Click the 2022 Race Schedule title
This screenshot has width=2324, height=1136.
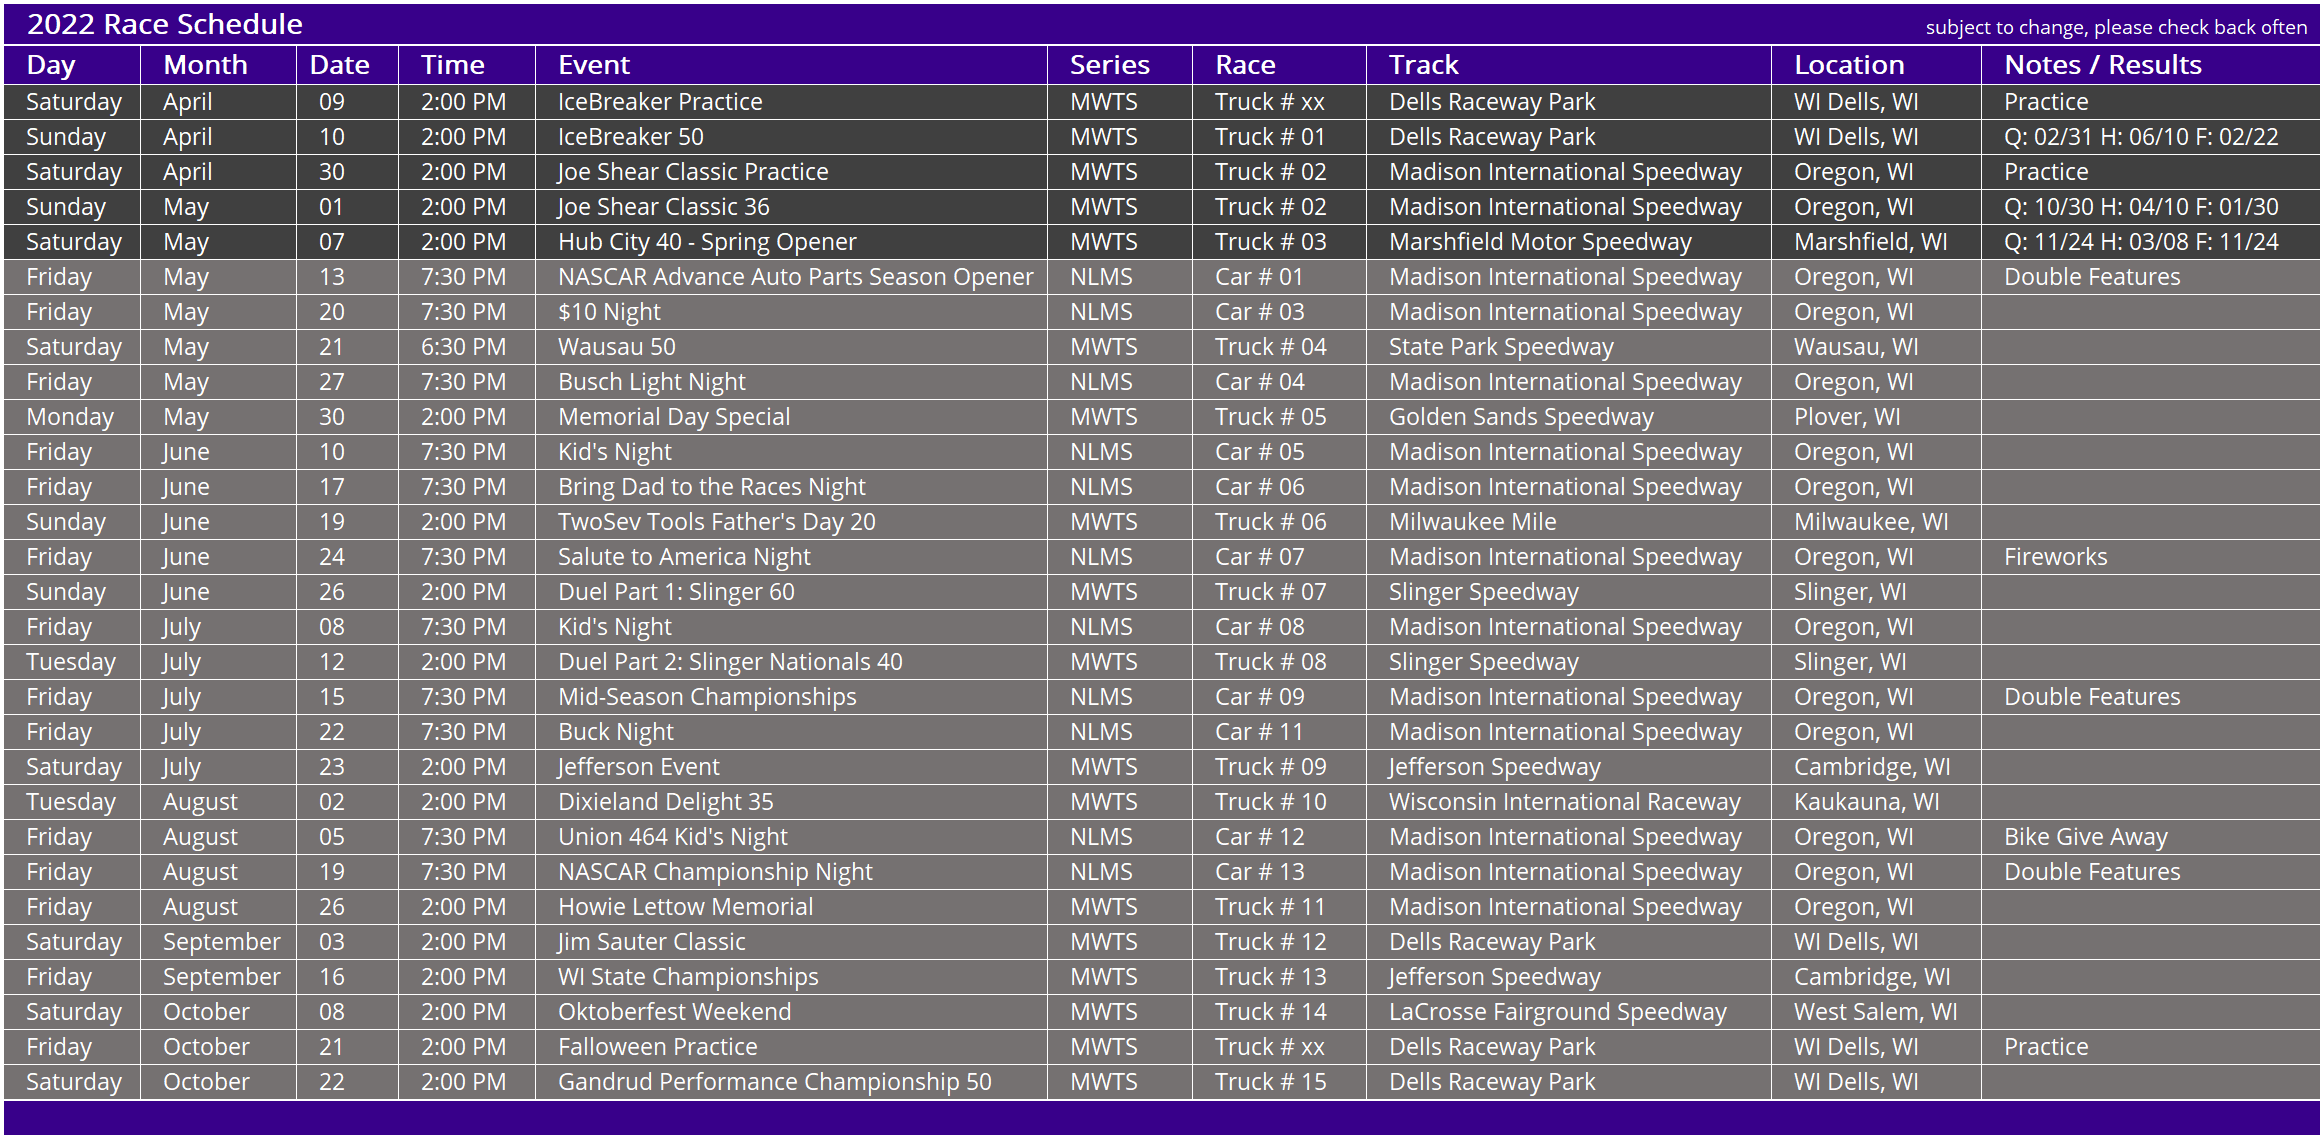164,24
